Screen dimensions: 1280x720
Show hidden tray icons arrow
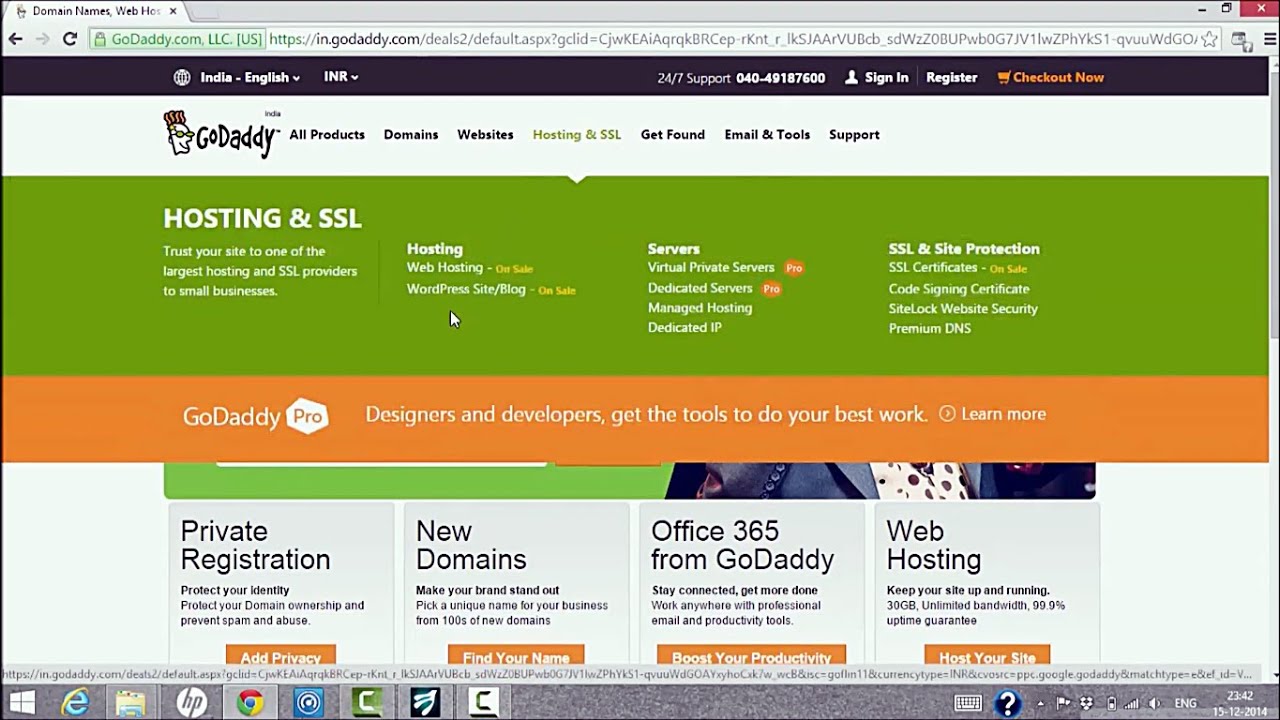1040,703
